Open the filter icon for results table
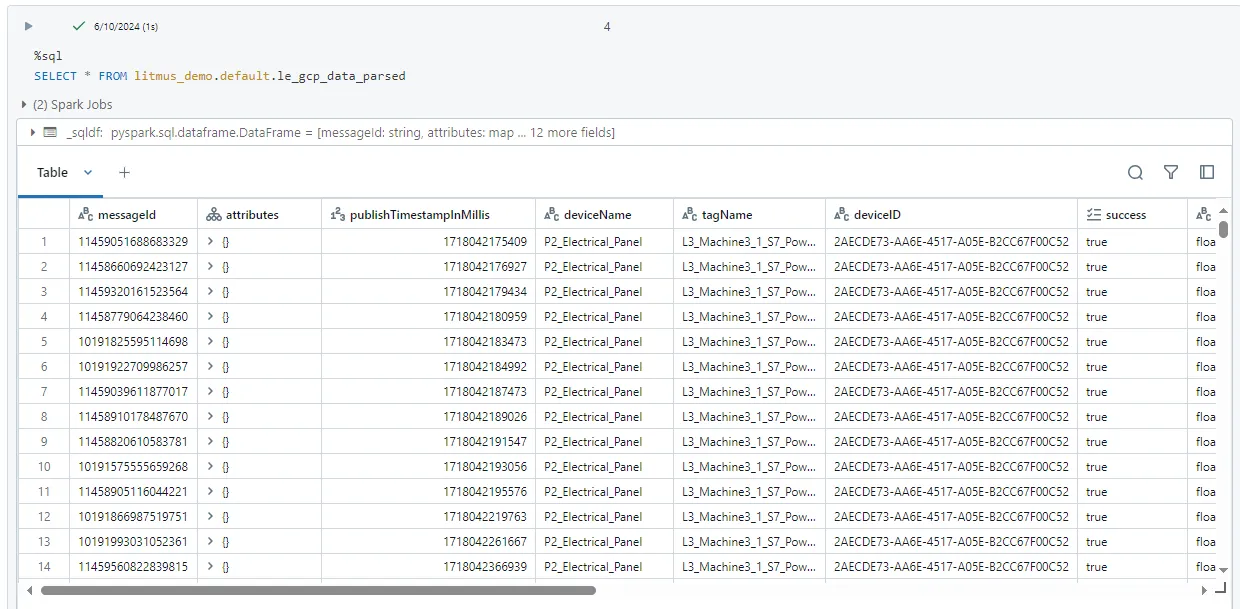The image size is (1240, 609). (x=1171, y=172)
